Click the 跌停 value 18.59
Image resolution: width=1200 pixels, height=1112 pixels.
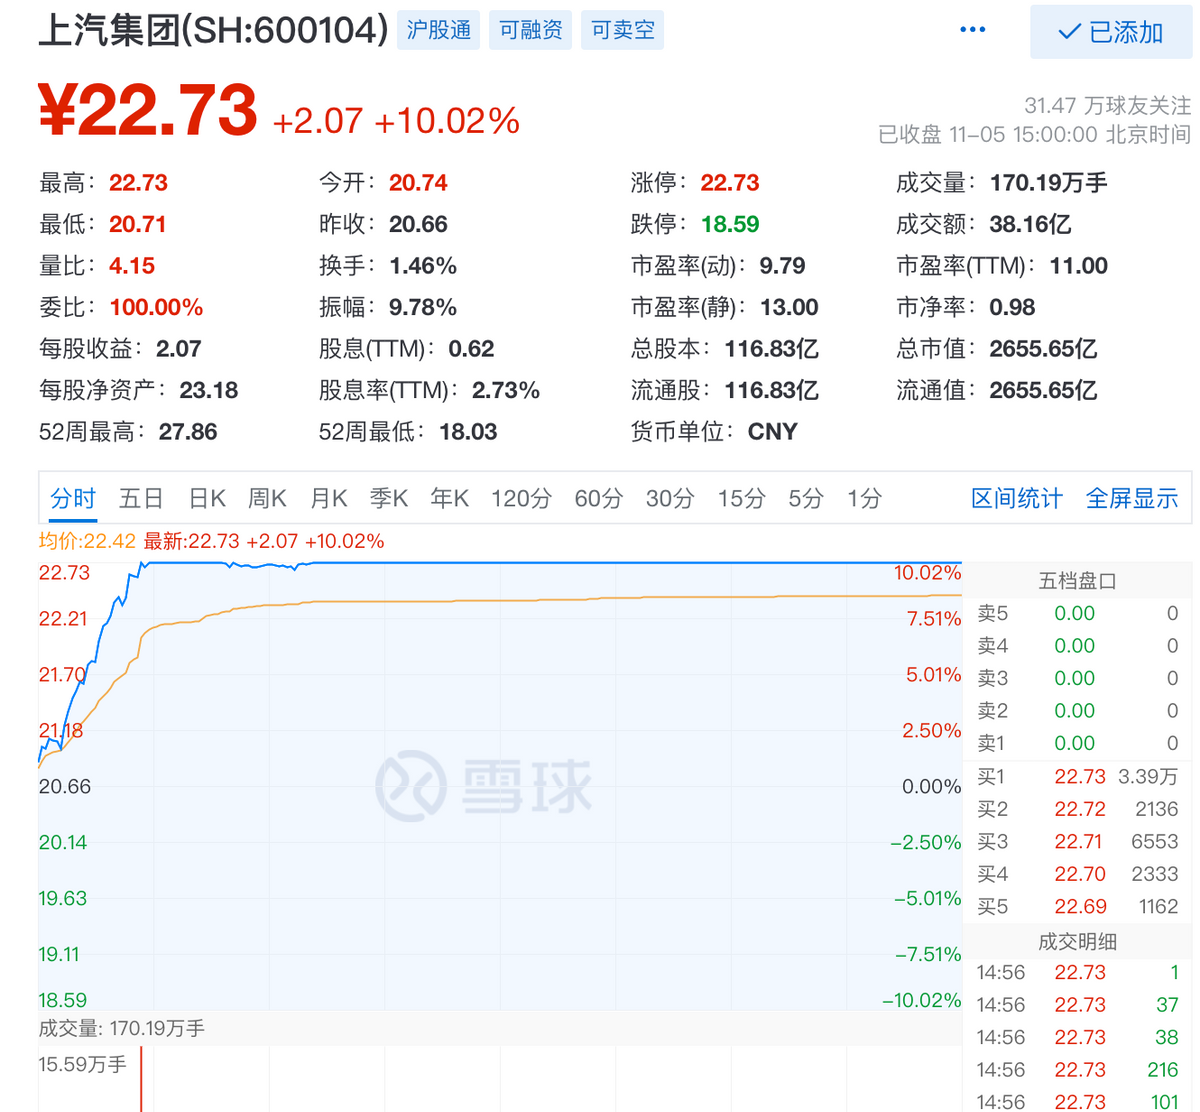pyautogui.click(x=730, y=224)
